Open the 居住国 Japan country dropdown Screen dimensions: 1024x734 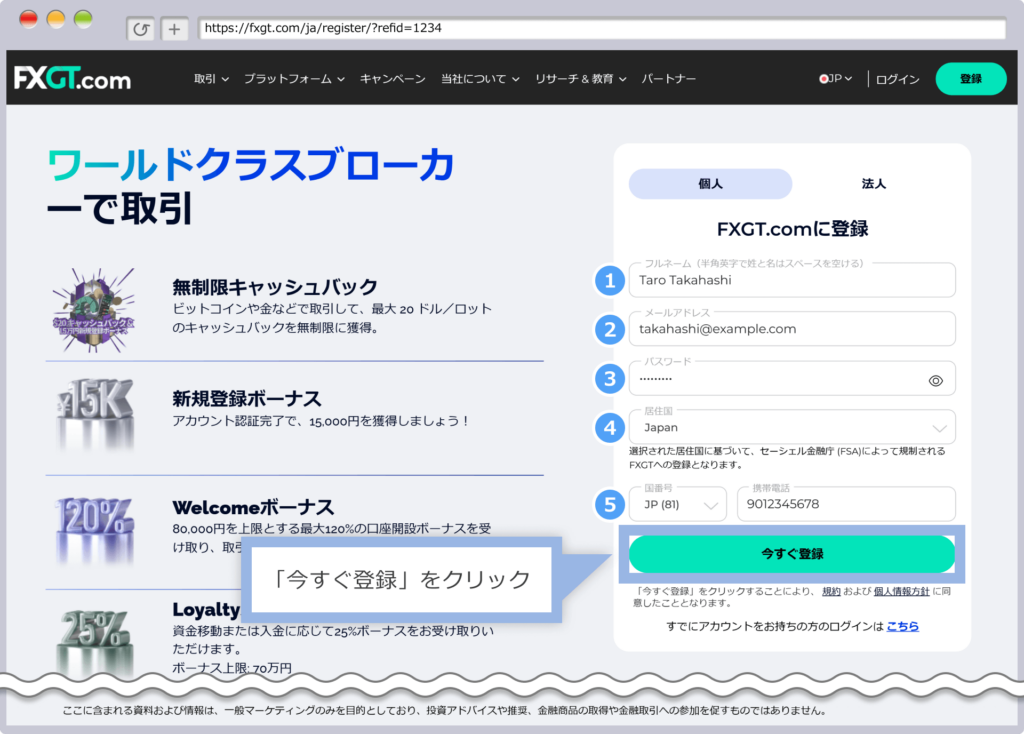tap(792, 427)
